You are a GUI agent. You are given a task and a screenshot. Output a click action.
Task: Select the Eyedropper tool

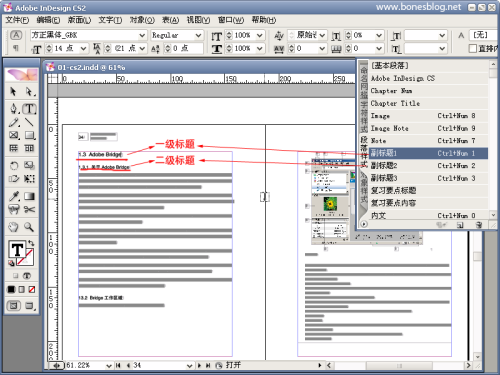13,196
